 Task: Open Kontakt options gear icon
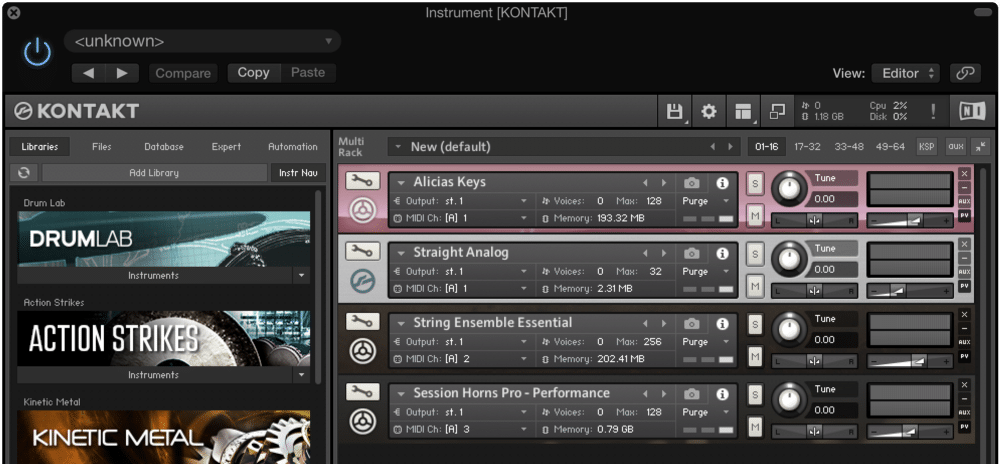[709, 112]
